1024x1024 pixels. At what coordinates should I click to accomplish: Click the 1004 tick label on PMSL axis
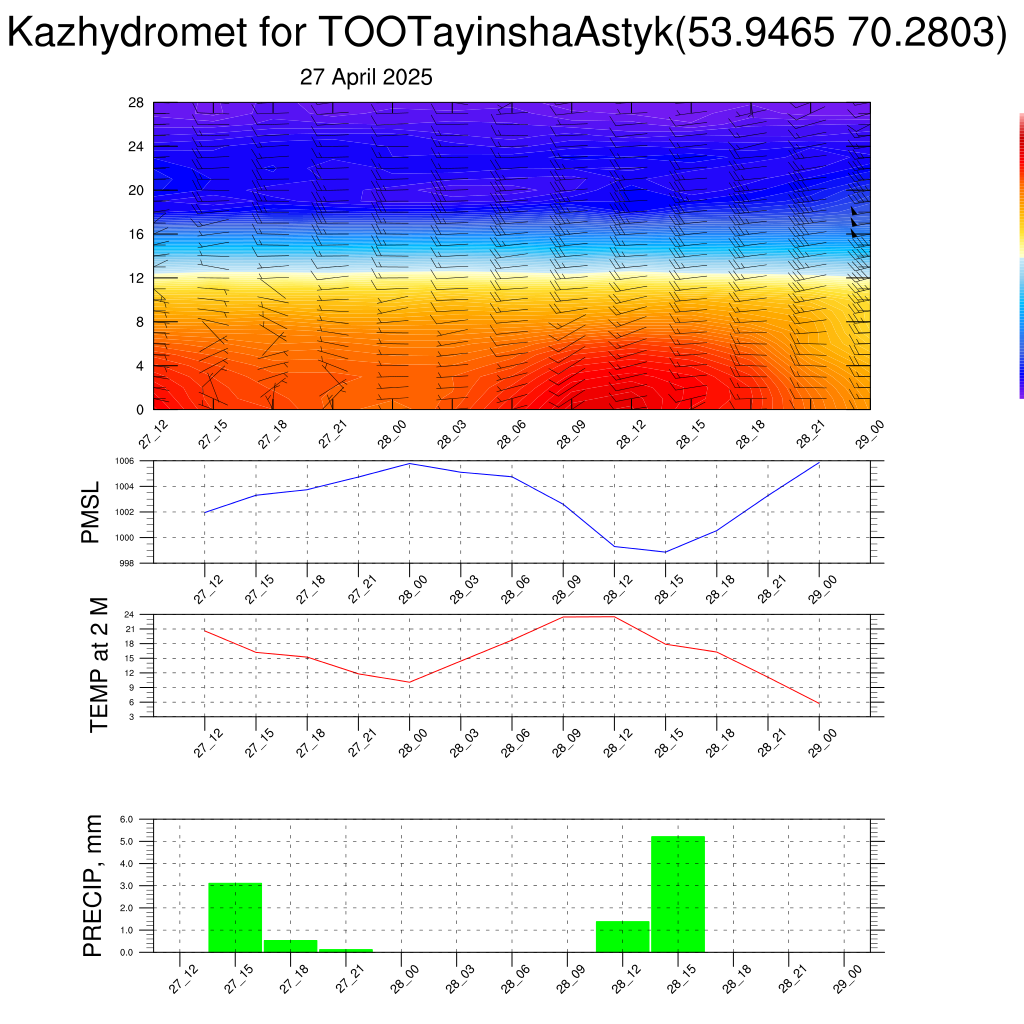(125, 487)
